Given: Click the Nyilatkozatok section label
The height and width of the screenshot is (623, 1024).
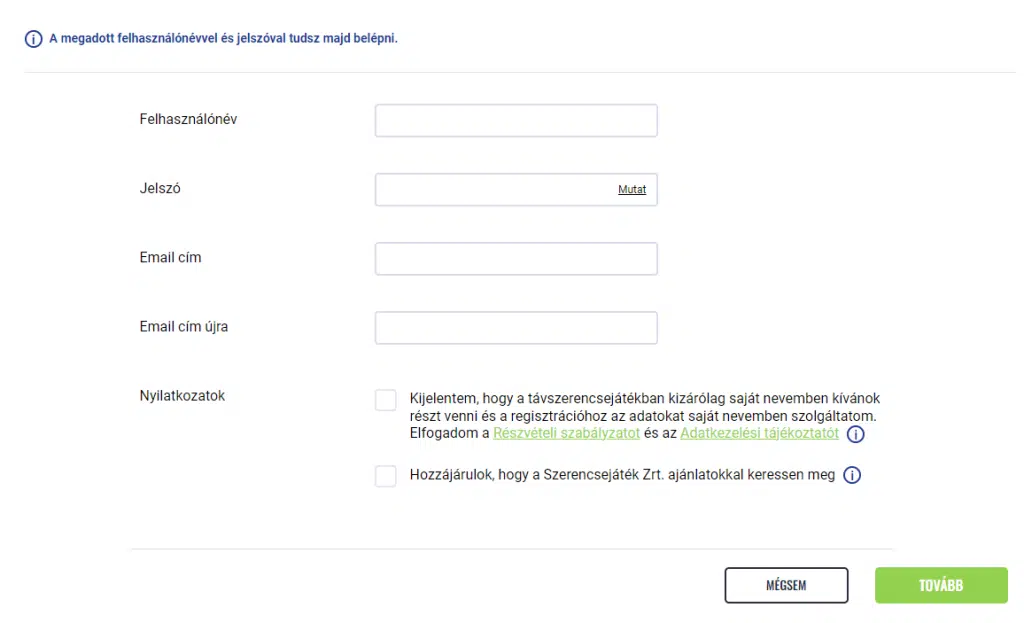Looking at the screenshot, I should pyautogui.click(x=182, y=396).
